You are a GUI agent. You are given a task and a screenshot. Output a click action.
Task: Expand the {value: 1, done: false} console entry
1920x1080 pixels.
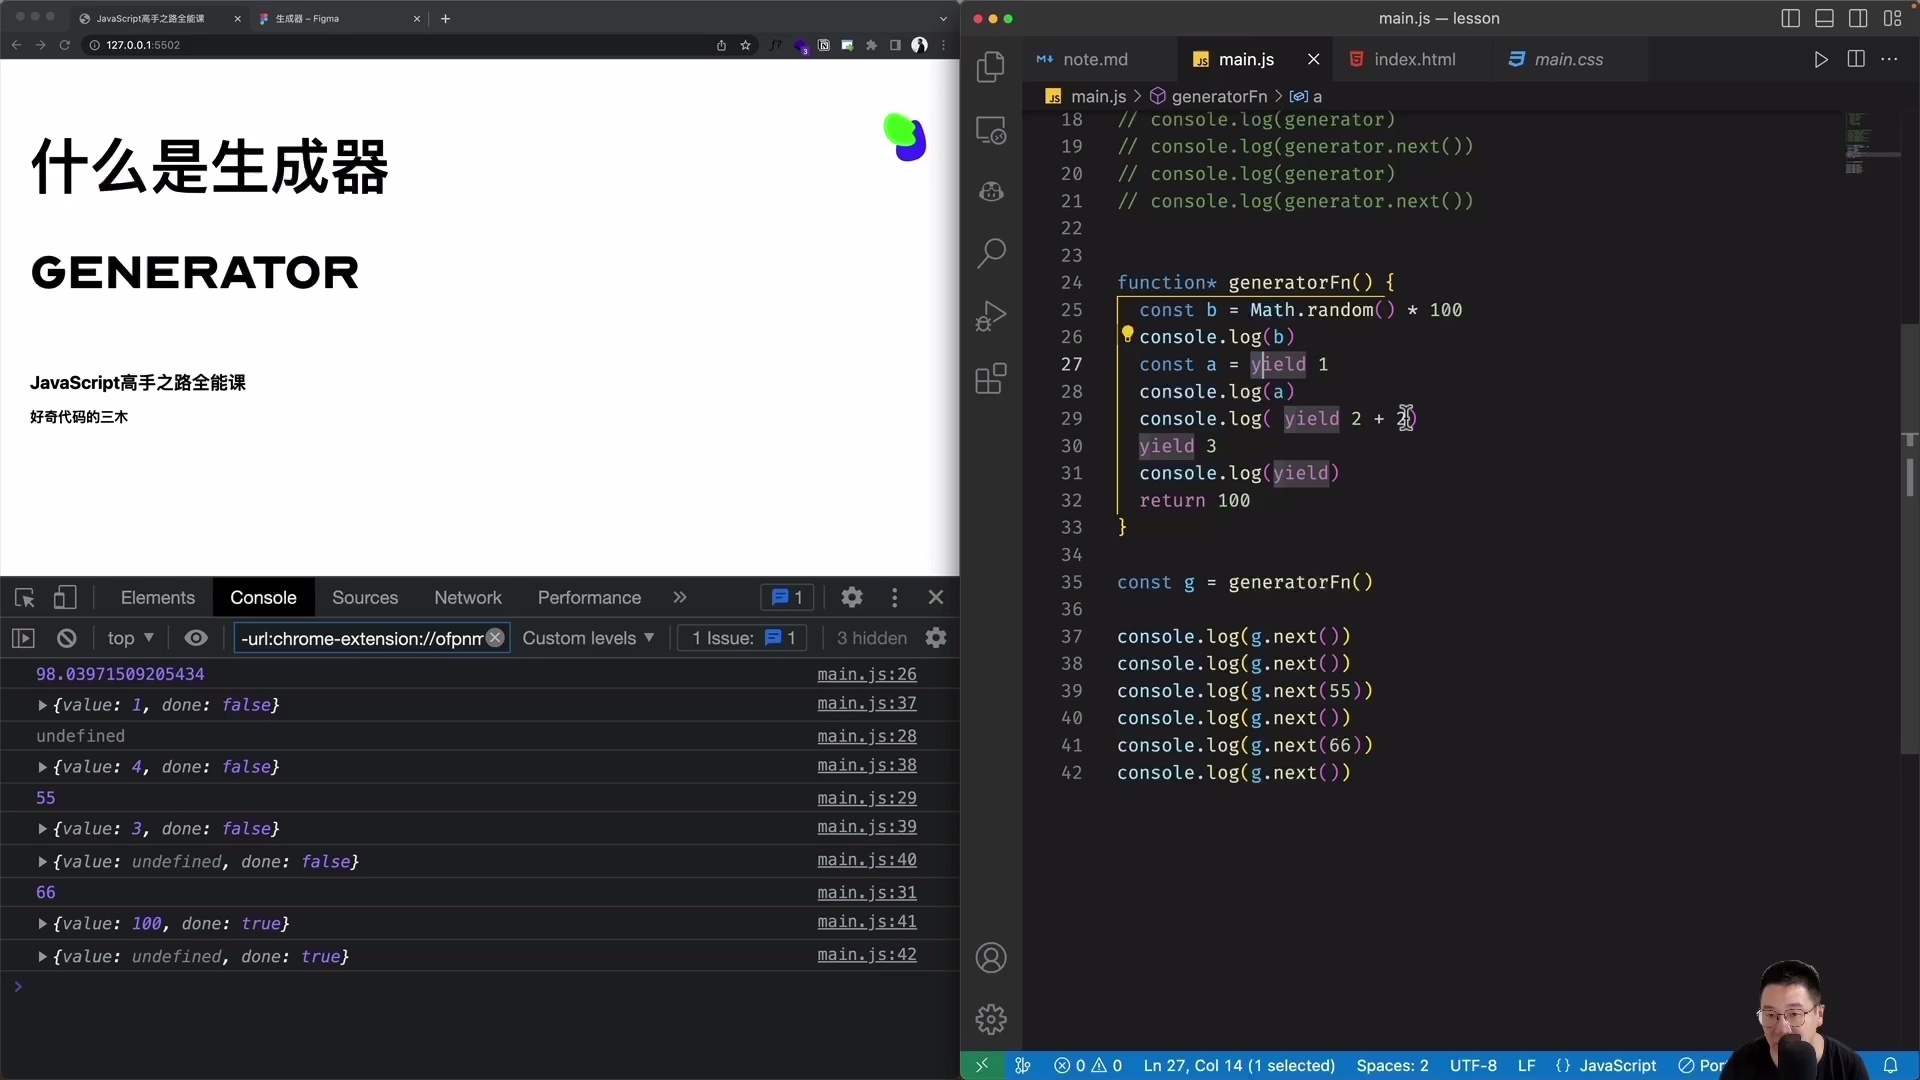pyautogui.click(x=42, y=705)
